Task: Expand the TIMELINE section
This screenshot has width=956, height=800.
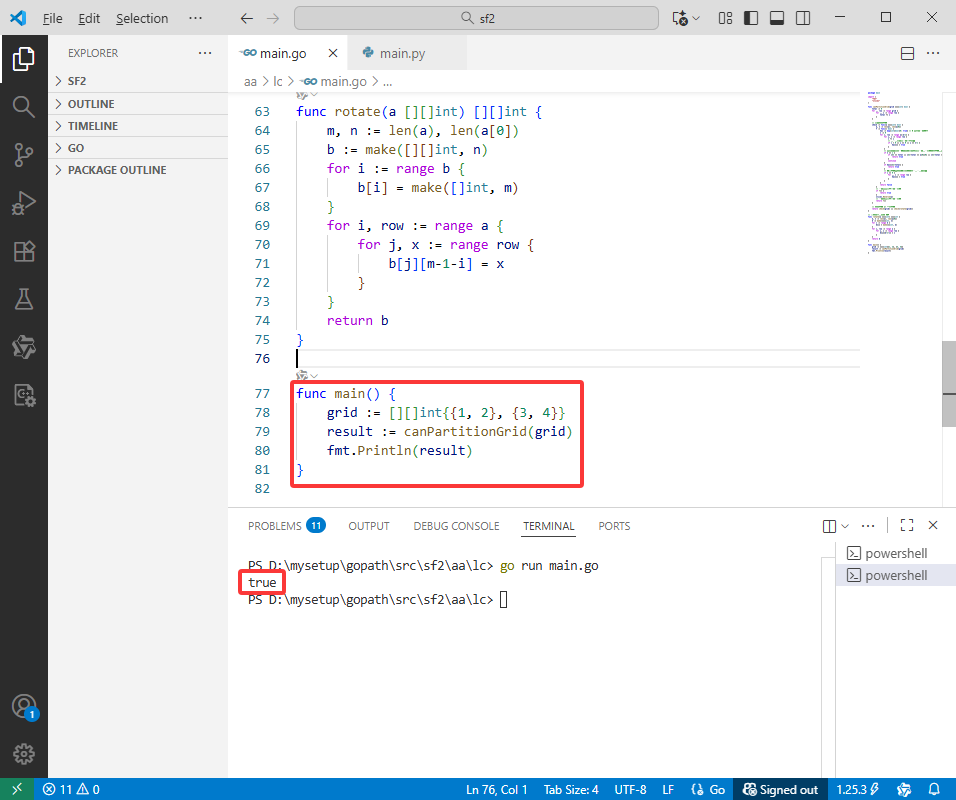Action: point(138,126)
